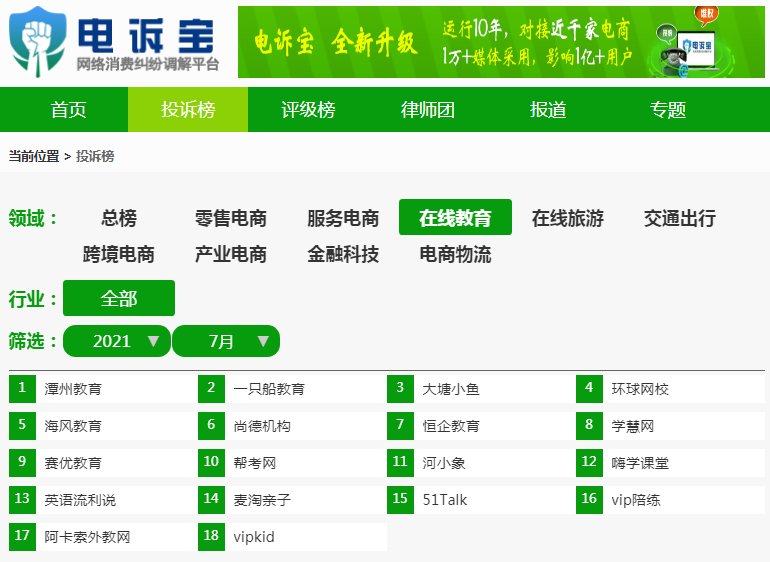Viewport: 770px width, 562px height.
Task: Open rank 18 vipkid
Action: click(292, 537)
